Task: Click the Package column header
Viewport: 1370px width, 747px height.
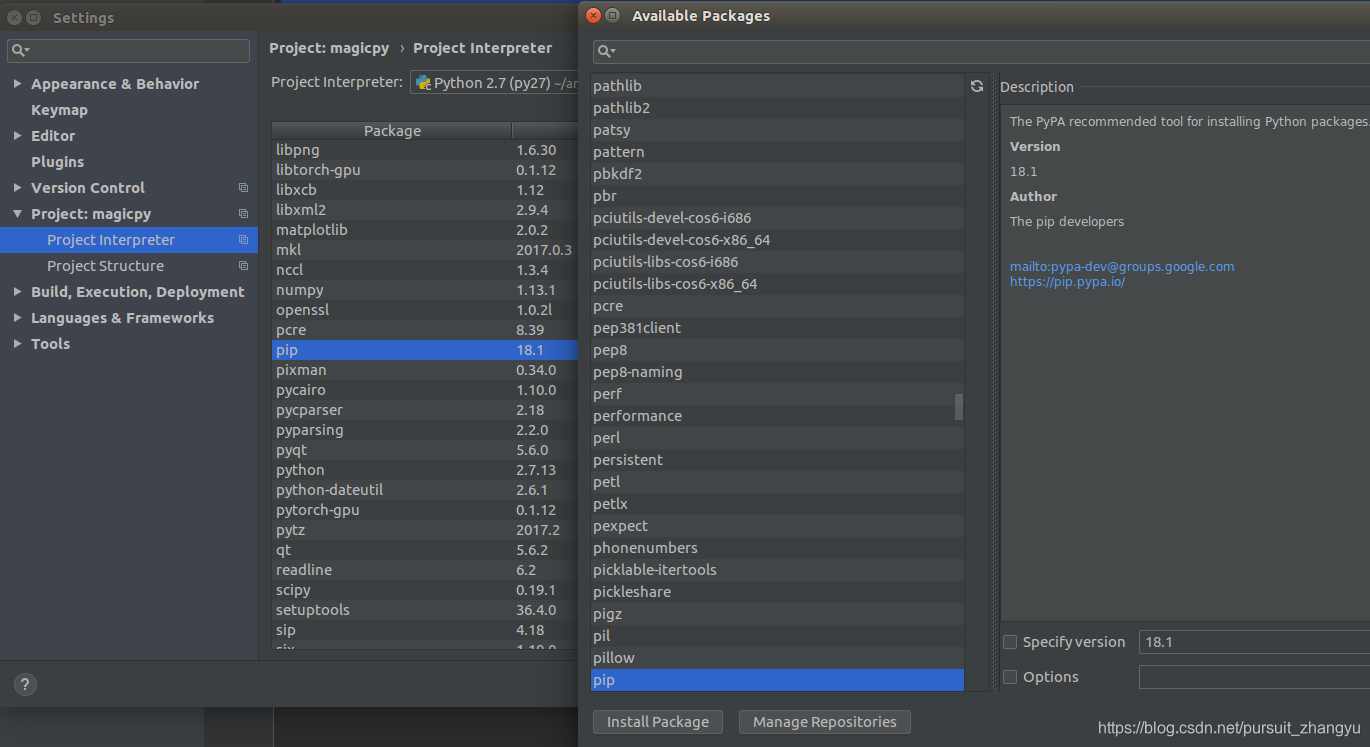Action: 392,131
